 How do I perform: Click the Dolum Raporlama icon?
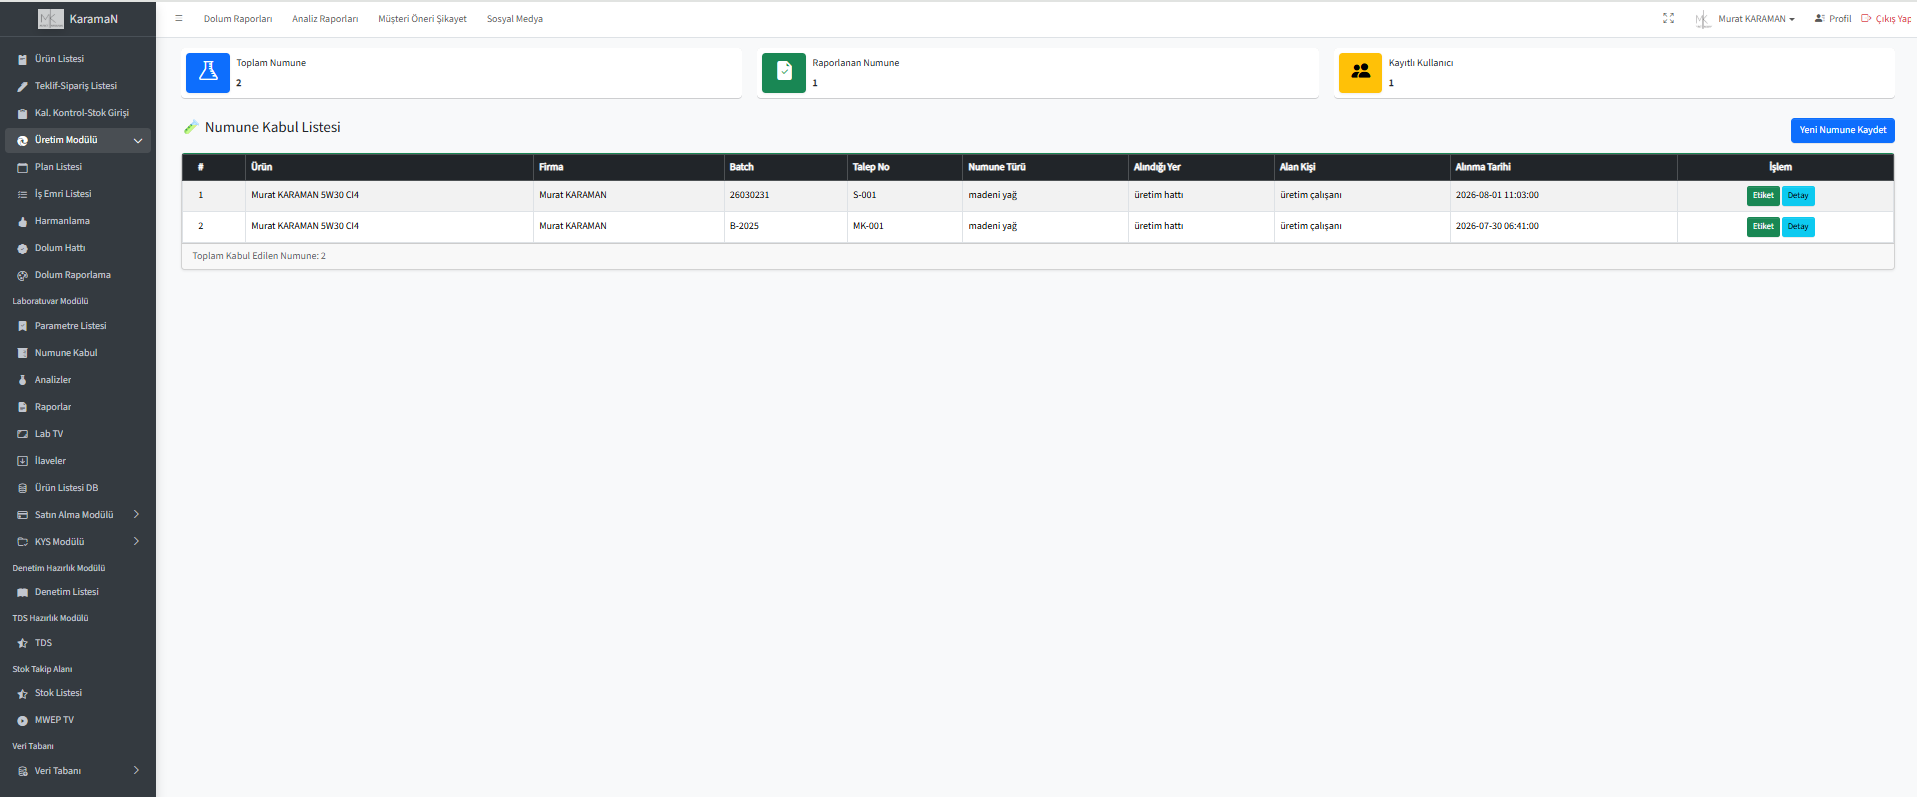pos(23,276)
